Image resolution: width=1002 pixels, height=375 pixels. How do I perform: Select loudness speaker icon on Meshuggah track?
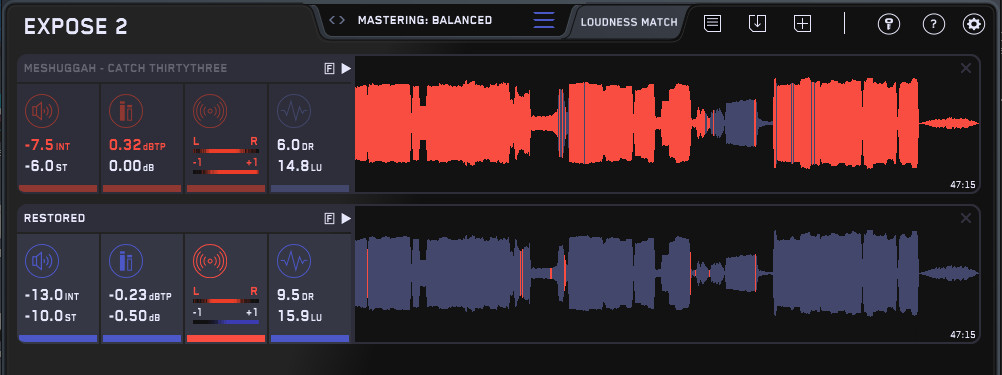click(42, 111)
